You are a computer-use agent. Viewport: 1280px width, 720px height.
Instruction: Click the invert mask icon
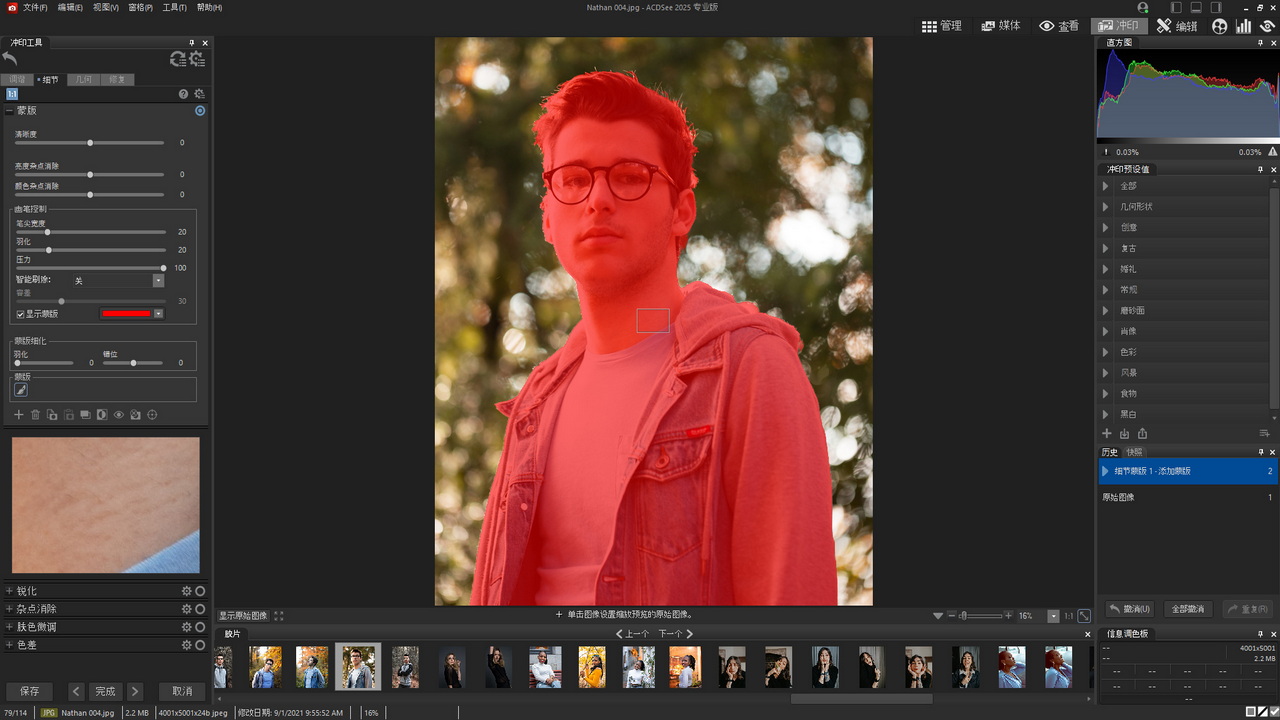tap(102, 415)
